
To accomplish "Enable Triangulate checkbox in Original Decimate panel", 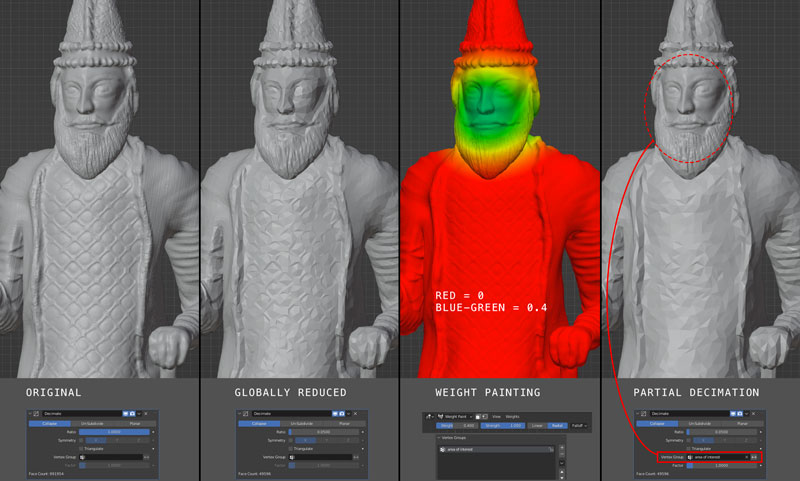I will click(87, 448).
